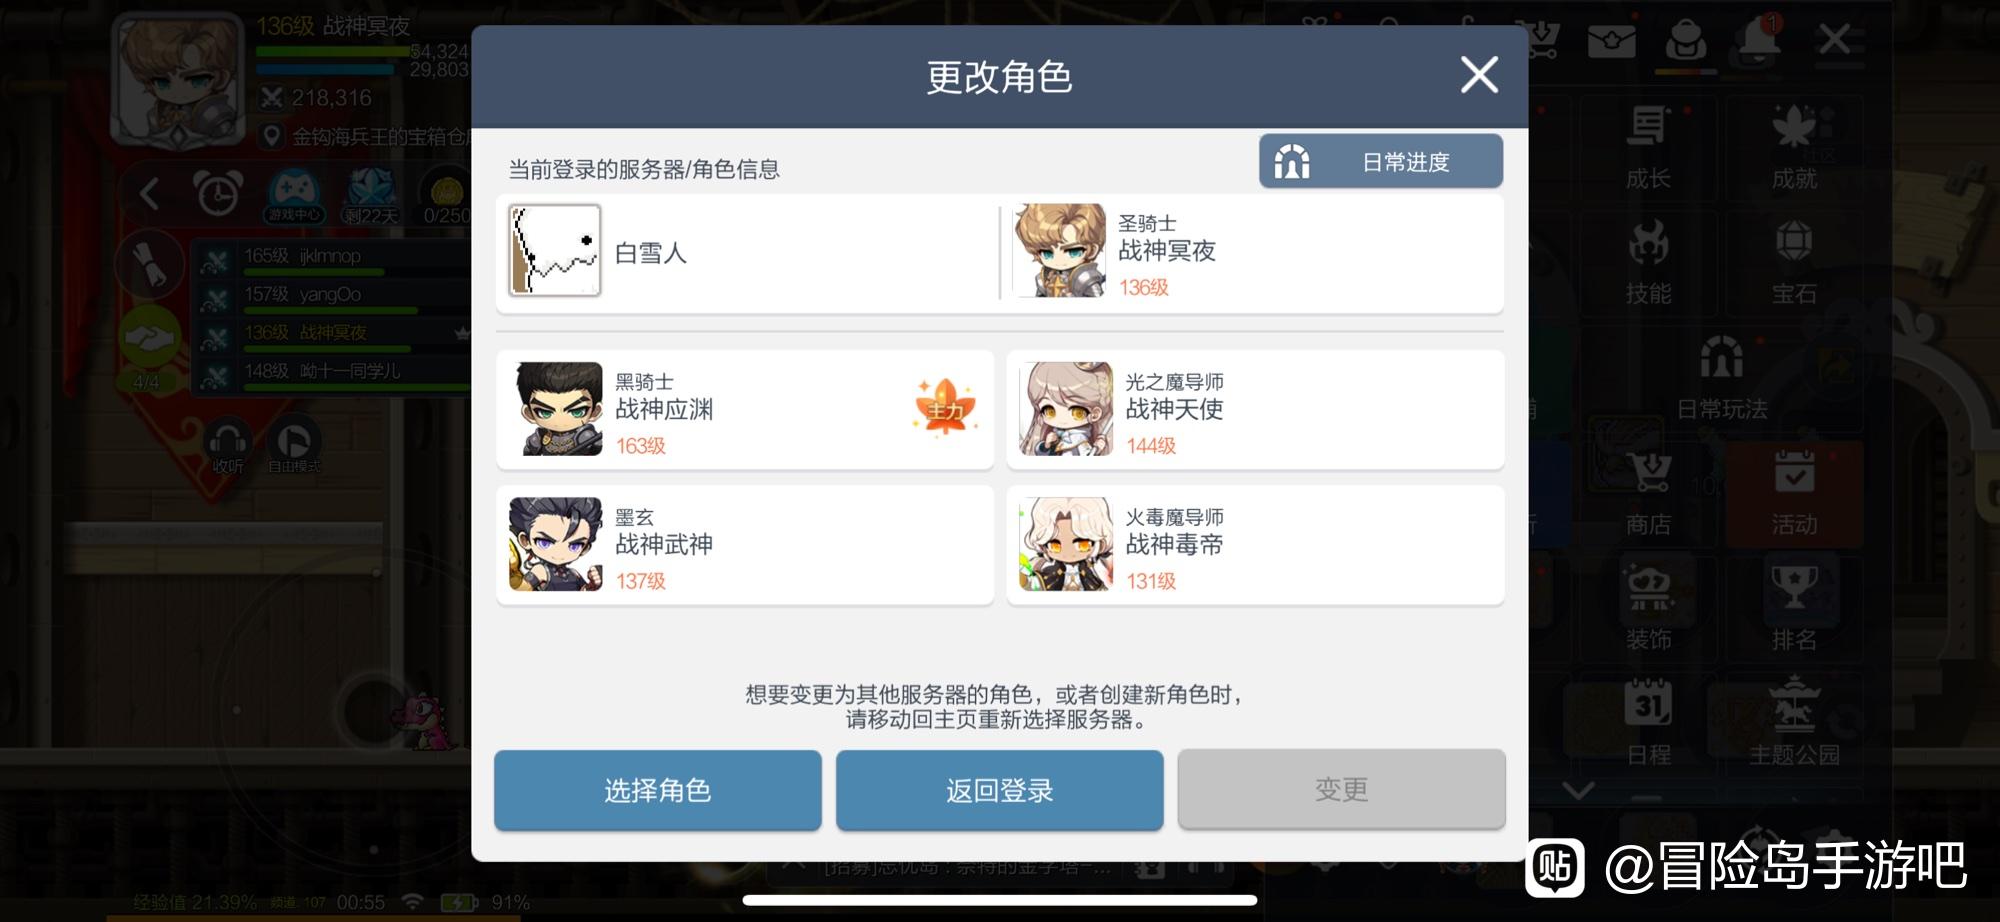Click the current server 白雪人 thumbnail
Screen dimensions: 2000x922
555,250
